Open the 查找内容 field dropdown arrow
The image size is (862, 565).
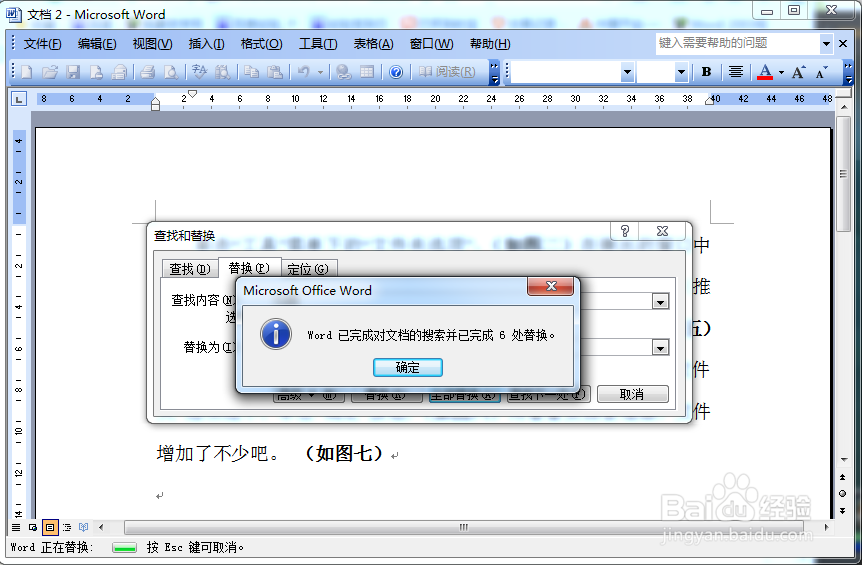point(660,301)
